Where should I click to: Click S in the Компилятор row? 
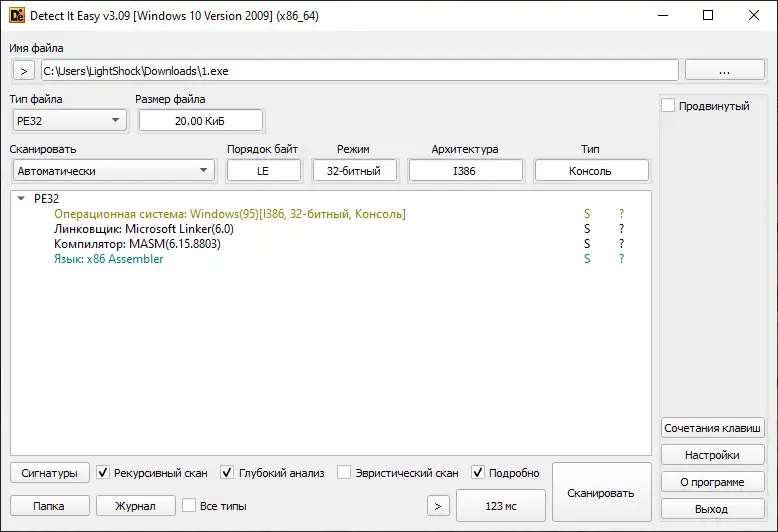click(587, 244)
